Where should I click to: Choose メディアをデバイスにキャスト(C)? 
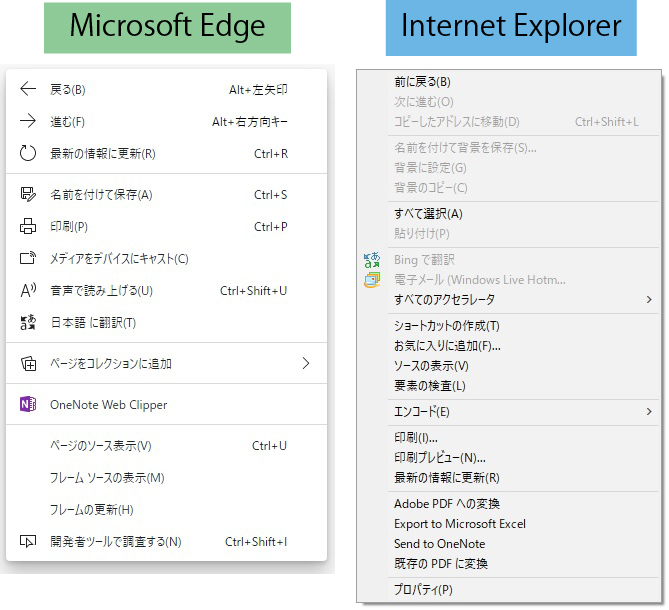point(166,259)
